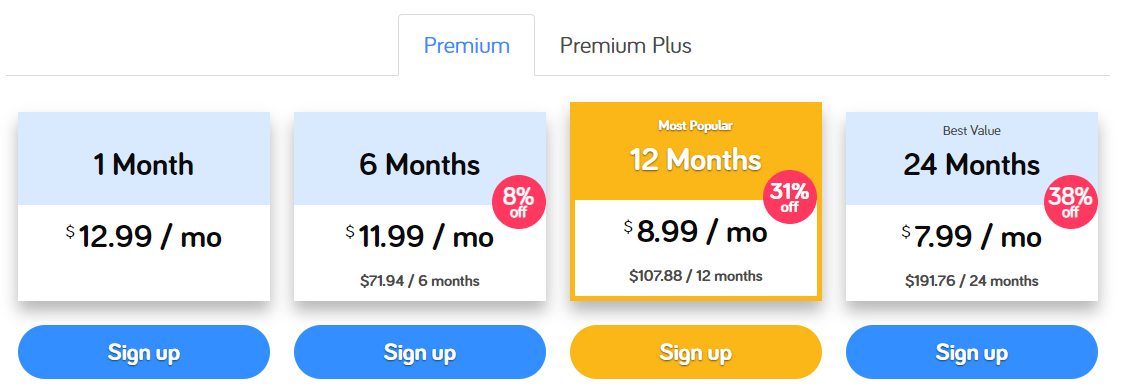Switch to the Premium tab
Viewport: 1123px width, 392px height.
click(466, 45)
